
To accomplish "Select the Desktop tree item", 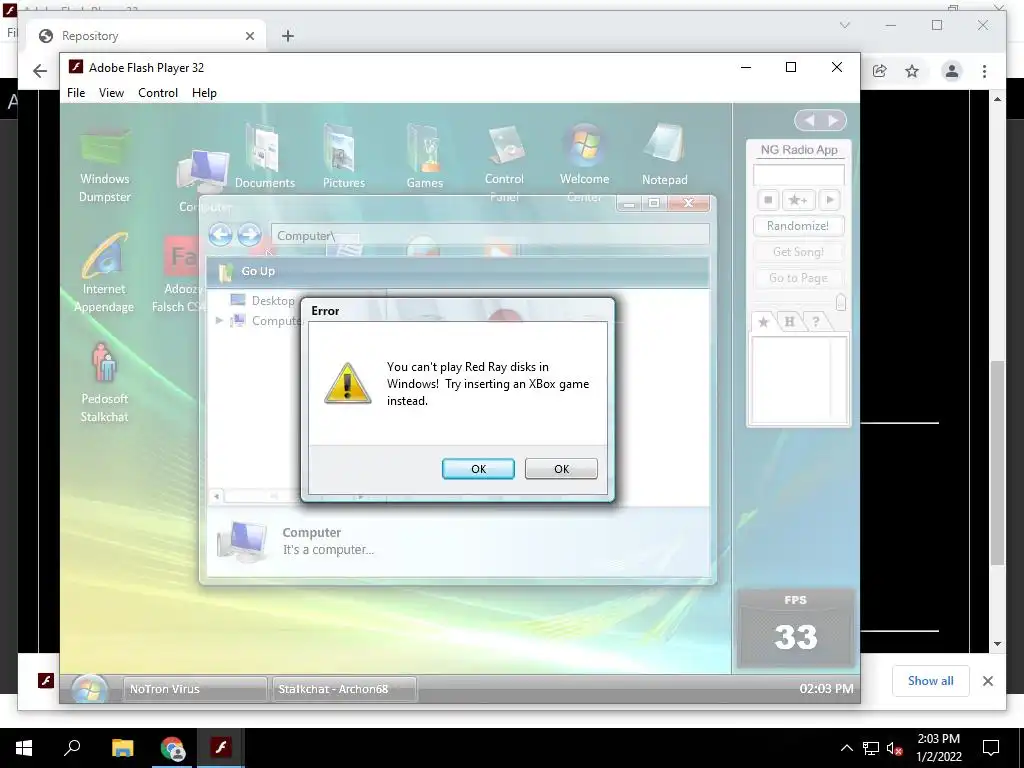I will pyautogui.click(x=263, y=300).
